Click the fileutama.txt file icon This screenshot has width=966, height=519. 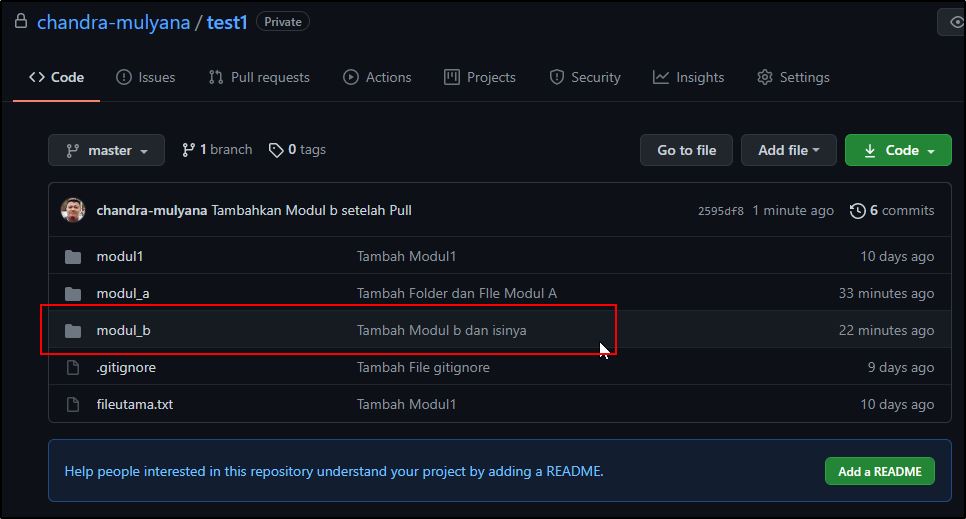(73, 405)
